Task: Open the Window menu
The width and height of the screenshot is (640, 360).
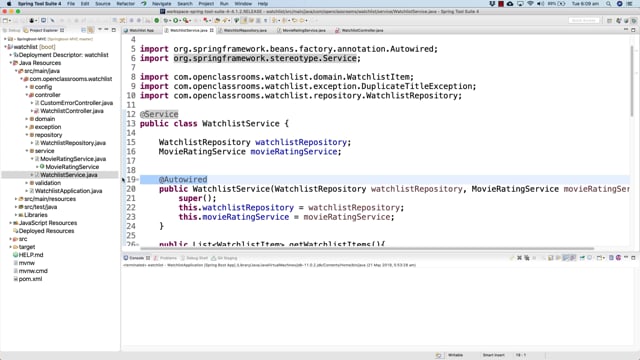Action: (243, 4)
